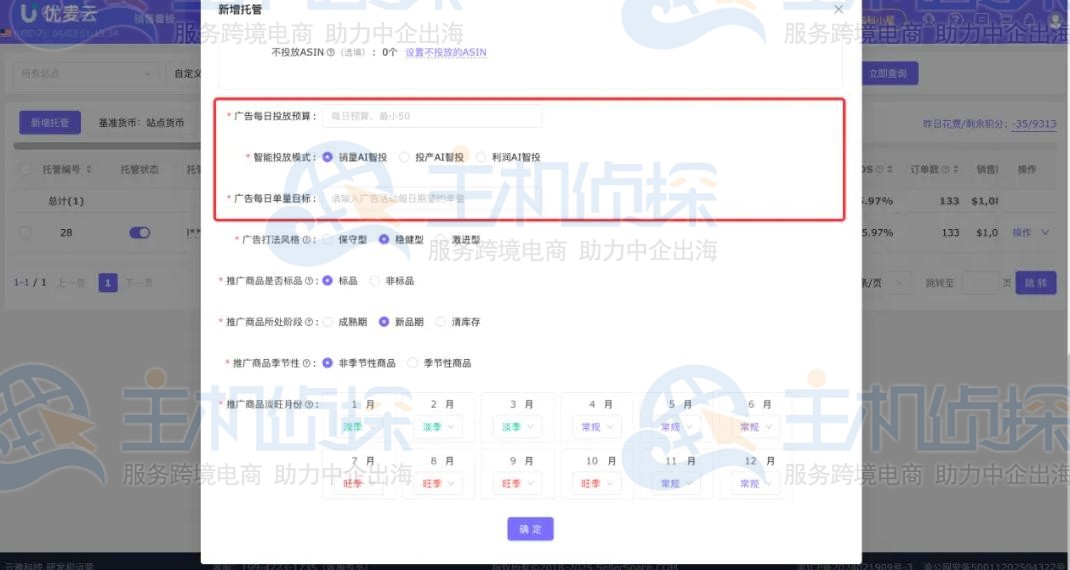The width and height of the screenshot is (1070, 570).
Task: Open the 8月 season dropdown
Action: (x=439, y=483)
